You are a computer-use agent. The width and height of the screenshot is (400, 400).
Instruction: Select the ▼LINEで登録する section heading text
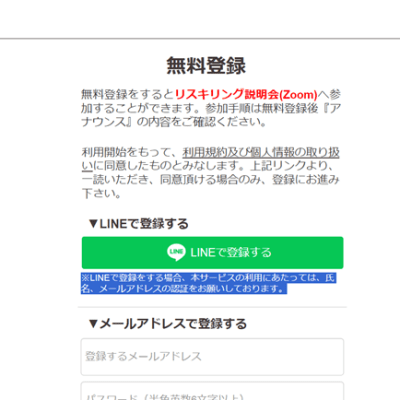click(x=138, y=224)
